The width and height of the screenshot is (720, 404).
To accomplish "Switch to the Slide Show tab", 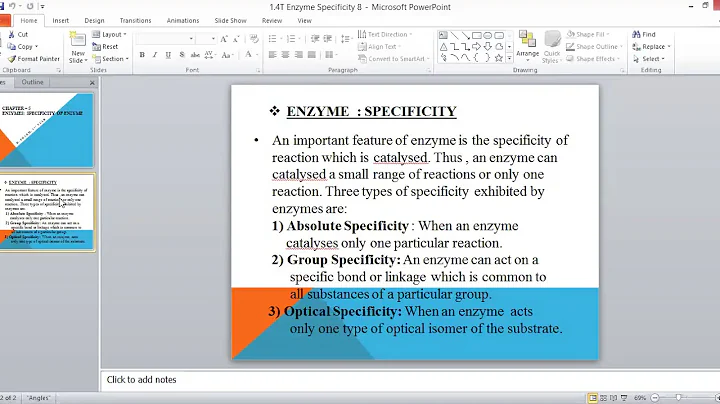I will pos(231,21).
